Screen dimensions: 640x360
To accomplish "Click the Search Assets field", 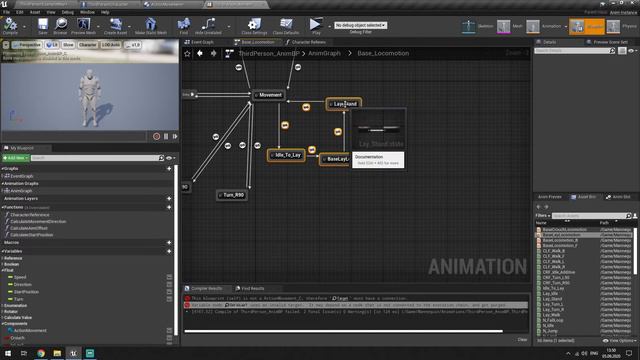I will pyautogui.click(x=591, y=216).
